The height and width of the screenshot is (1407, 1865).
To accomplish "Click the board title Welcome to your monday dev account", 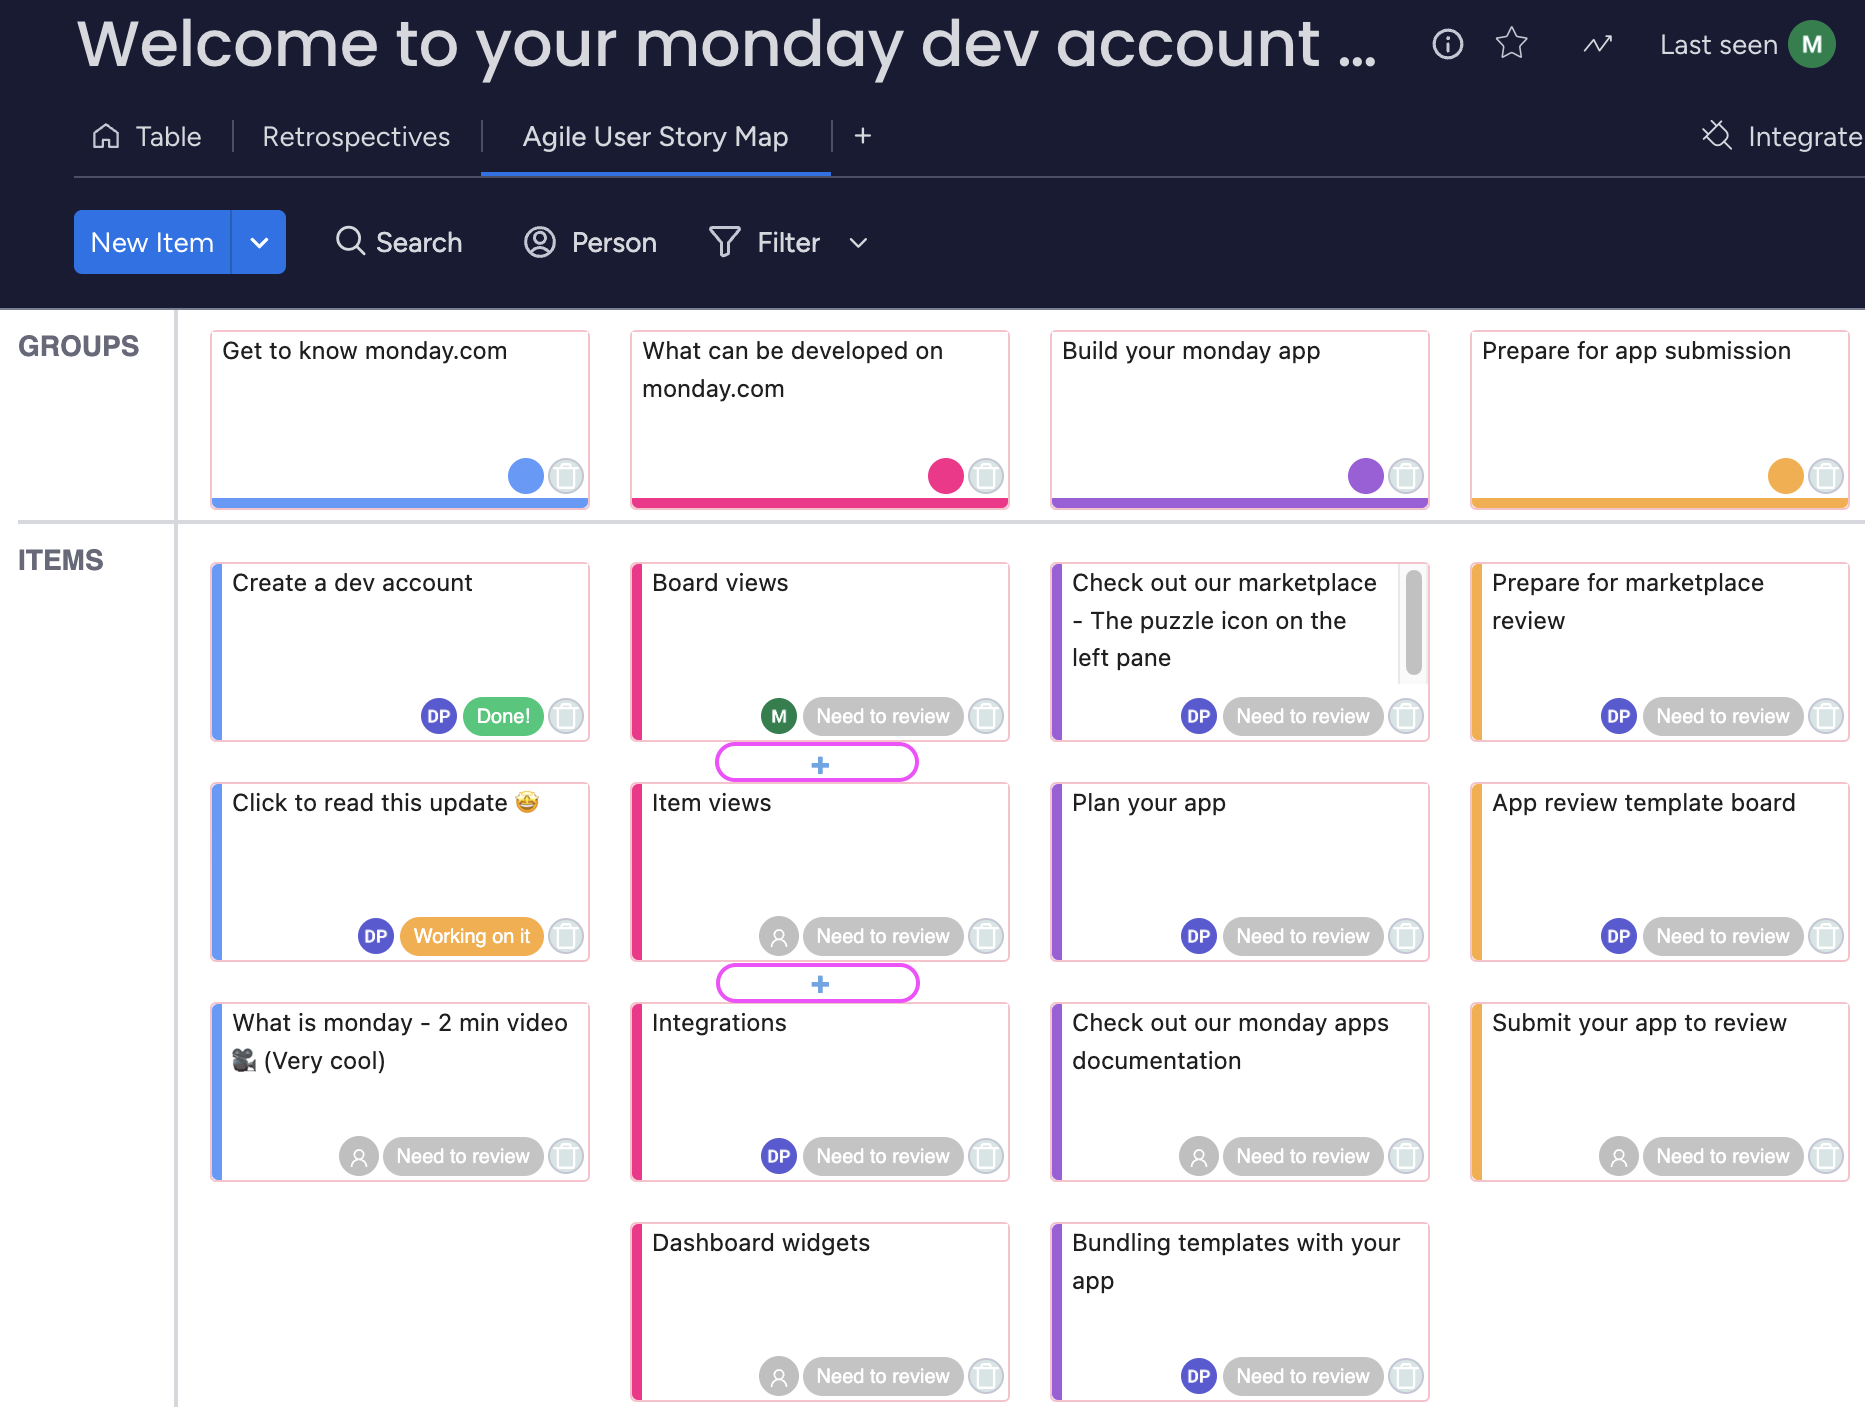I will pyautogui.click(x=727, y=44).
